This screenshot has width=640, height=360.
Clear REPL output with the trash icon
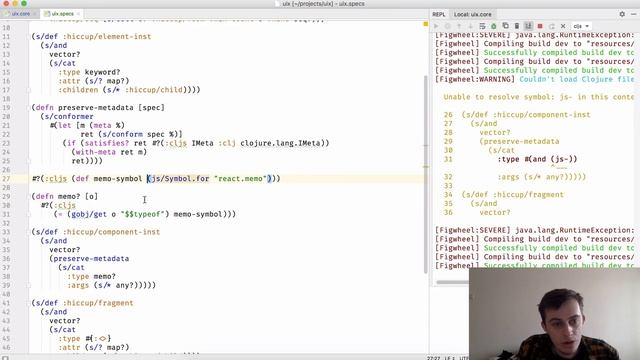click(x=517, y=26)
